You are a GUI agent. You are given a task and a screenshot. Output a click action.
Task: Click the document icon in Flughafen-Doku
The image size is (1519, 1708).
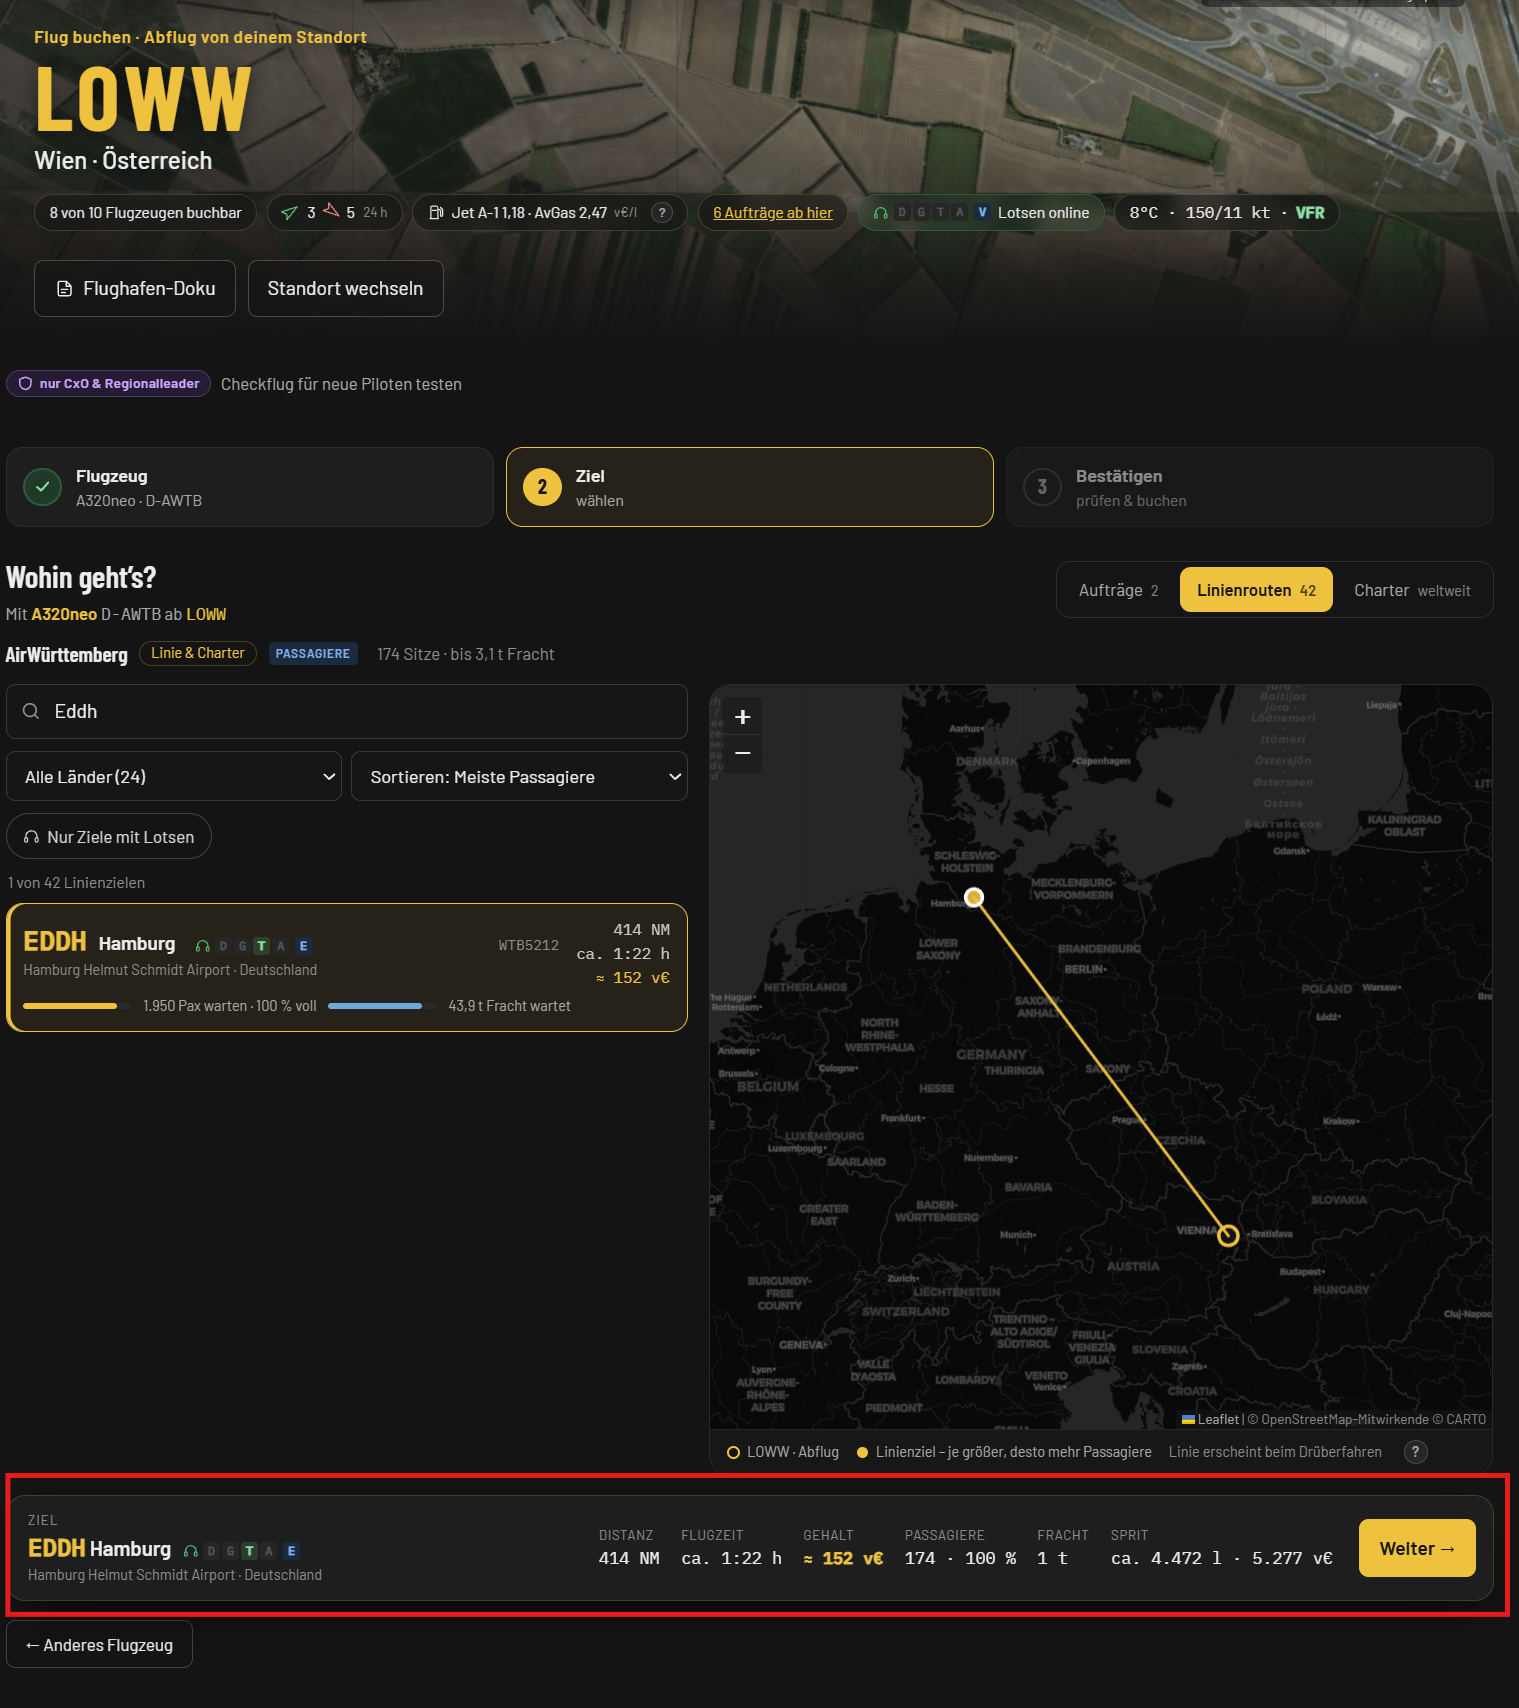(64, 289)
